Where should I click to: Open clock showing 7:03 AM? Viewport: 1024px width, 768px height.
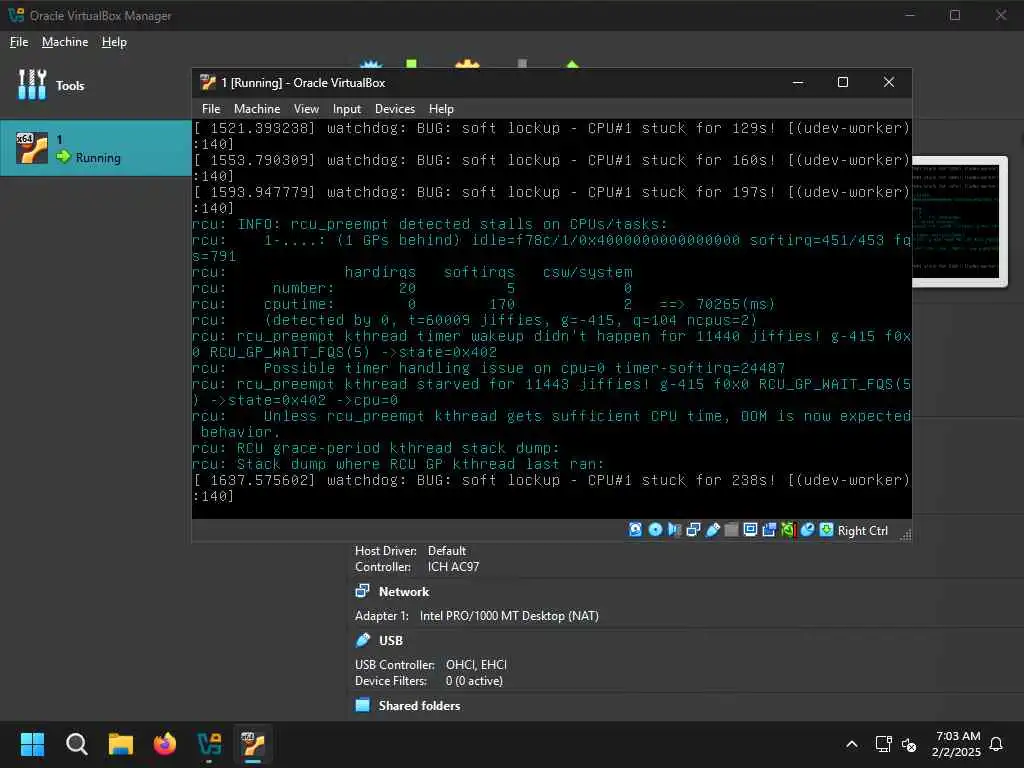(957, 744)
